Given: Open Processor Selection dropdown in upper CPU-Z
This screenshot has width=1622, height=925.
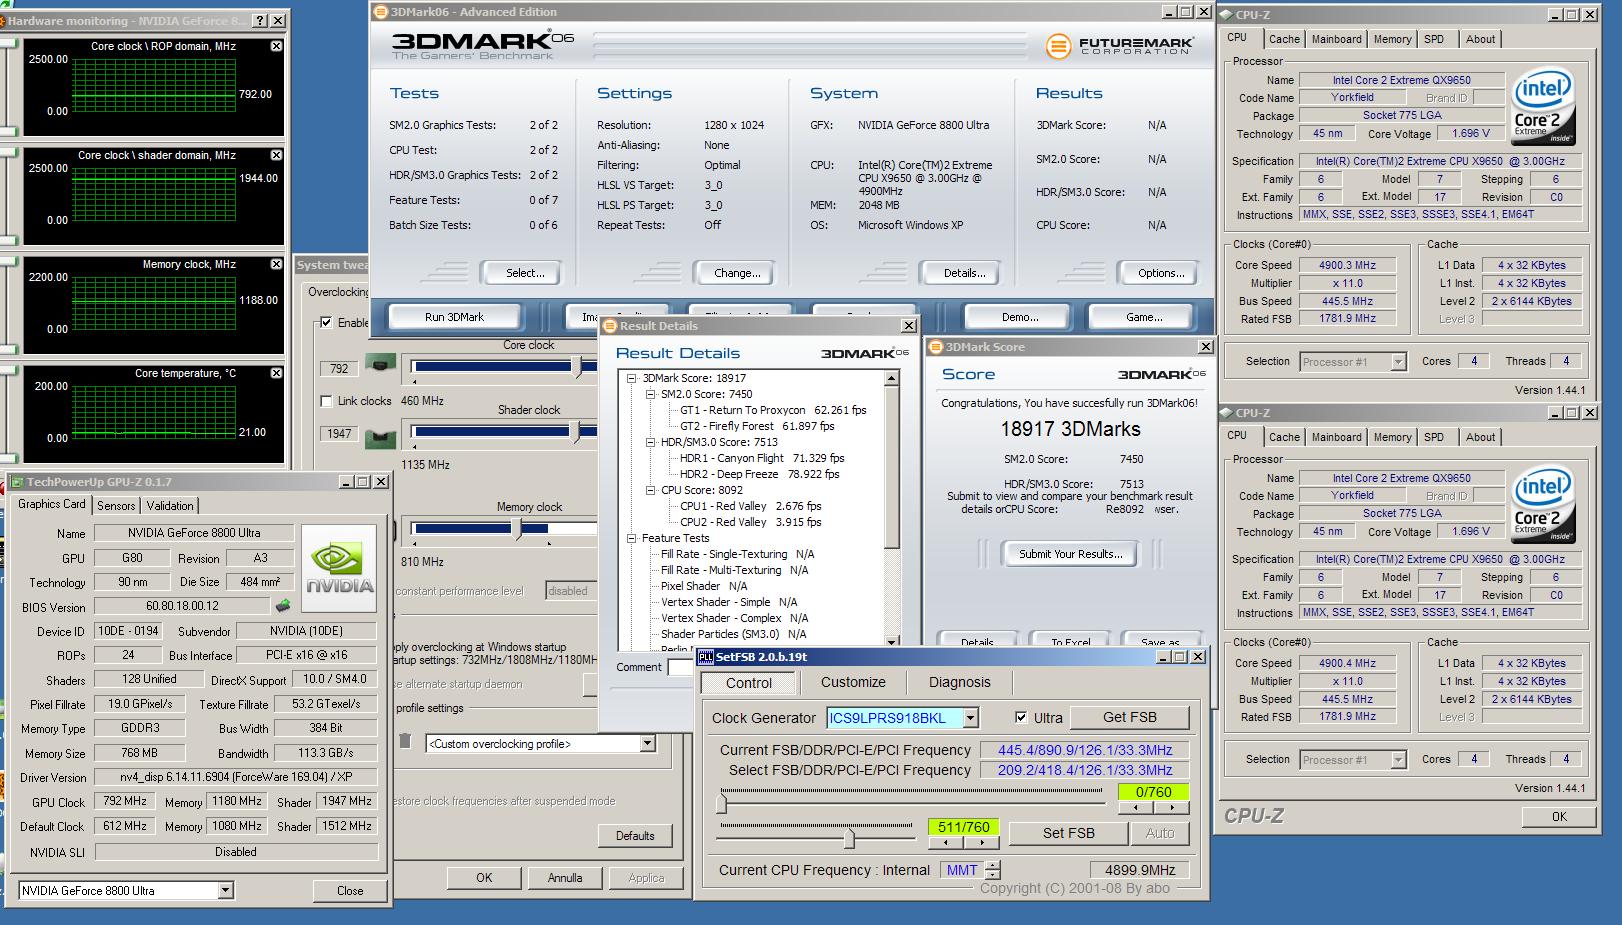Looking at the screenshot, I should [x=1398, y=362].
